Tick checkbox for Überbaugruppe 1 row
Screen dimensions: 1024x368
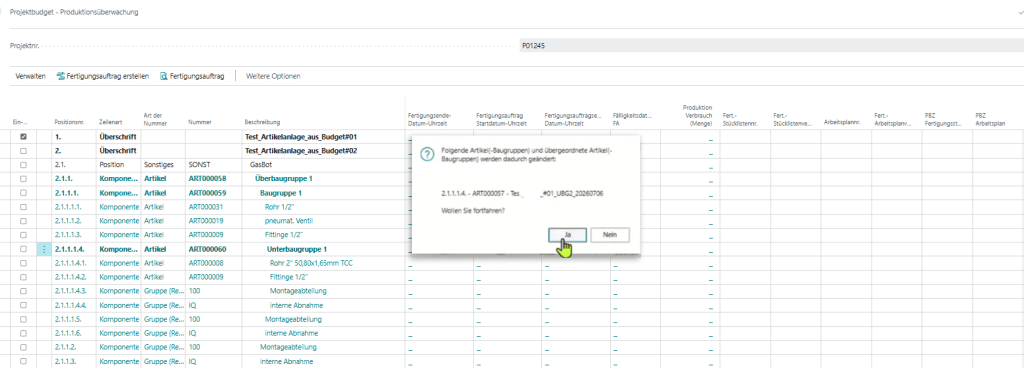pyautogui.click(x=24, y=179)
